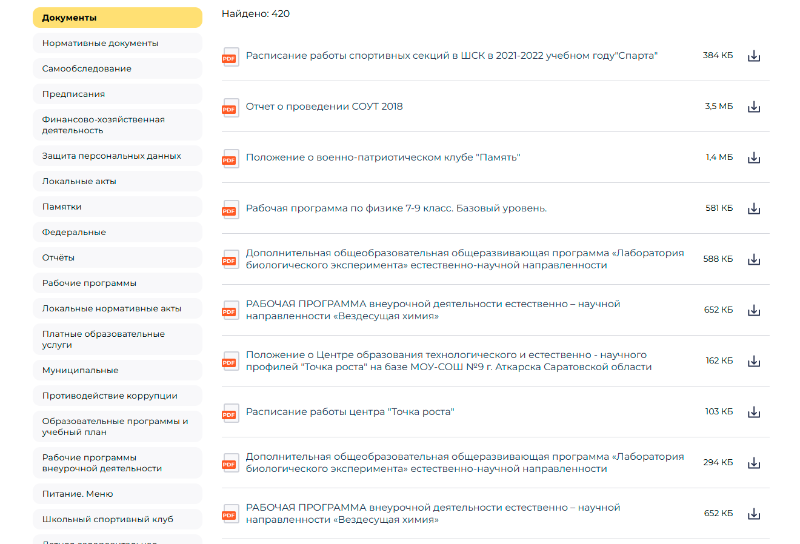The height and width of the screenshot is (544, 800).
Task: Download the 103 КБ "Точка роста" schedule
Action: pos(754,412)
